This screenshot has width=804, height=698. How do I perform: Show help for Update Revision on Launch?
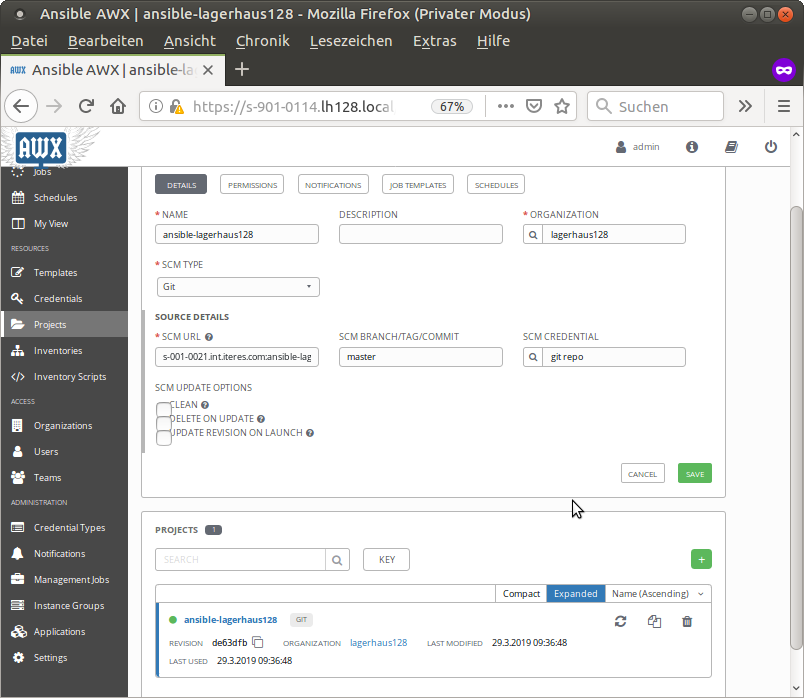(310, 433)
